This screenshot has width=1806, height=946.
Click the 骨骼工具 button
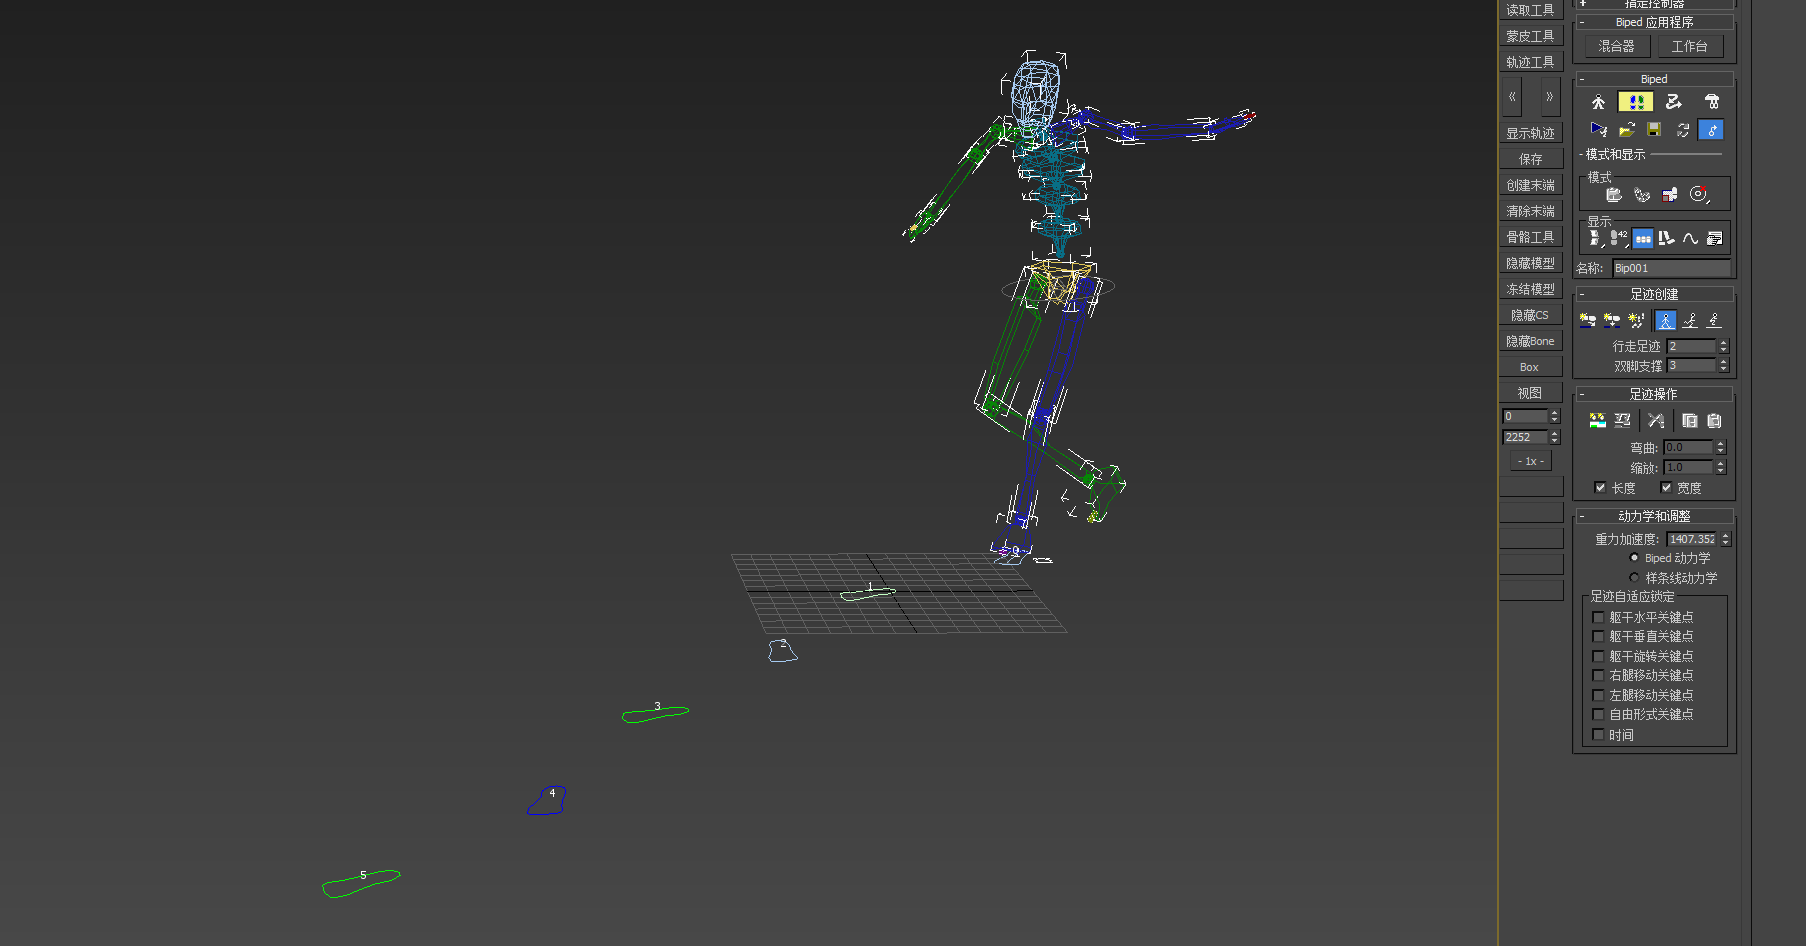pyautogui.click(x=1530, y=237)
